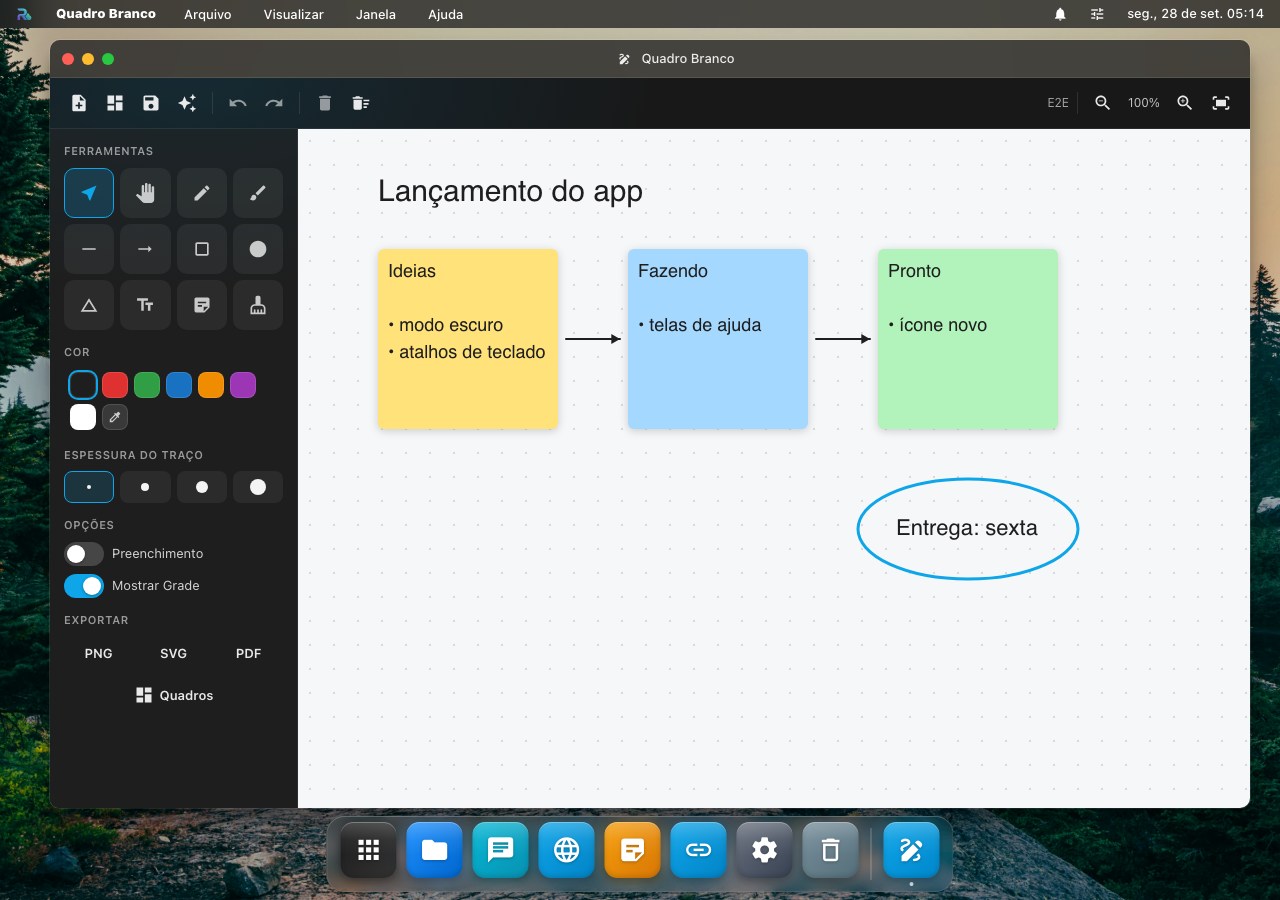Fit canvas to screen icon
Image resolution: width=1280 pixels, height=900 pixels.
tap(1221, 103)
